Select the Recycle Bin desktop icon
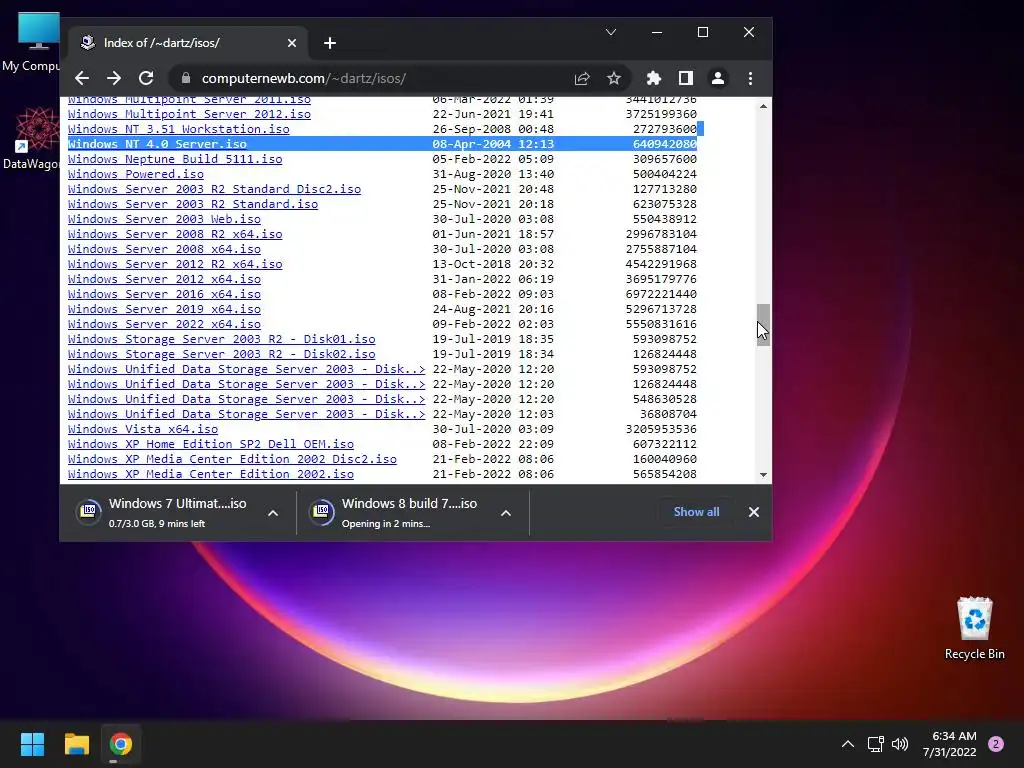The image size is (1024, 768). (x=974, y=628)
